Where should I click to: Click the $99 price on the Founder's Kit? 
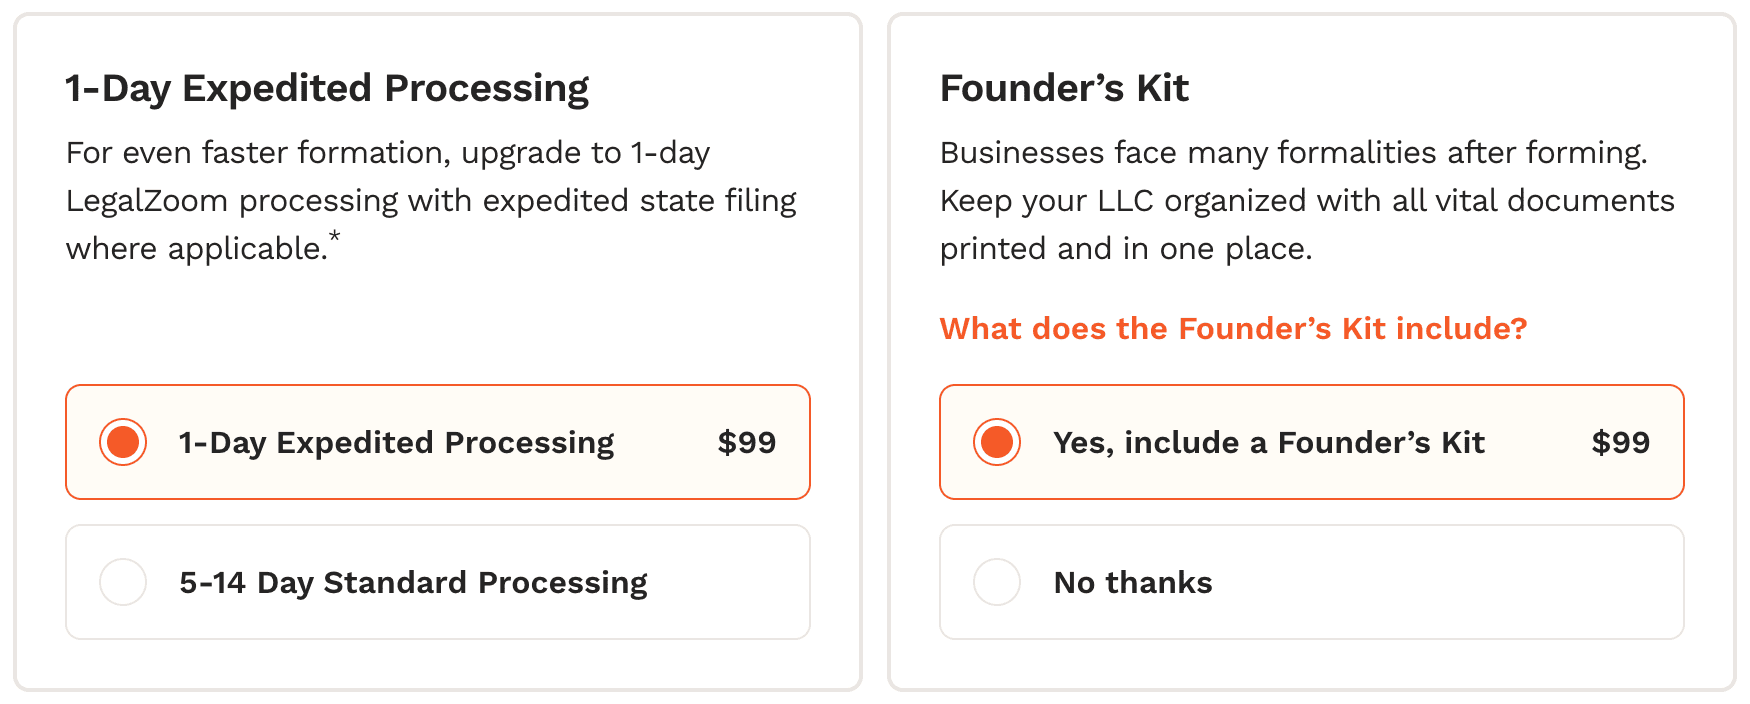1620,442
